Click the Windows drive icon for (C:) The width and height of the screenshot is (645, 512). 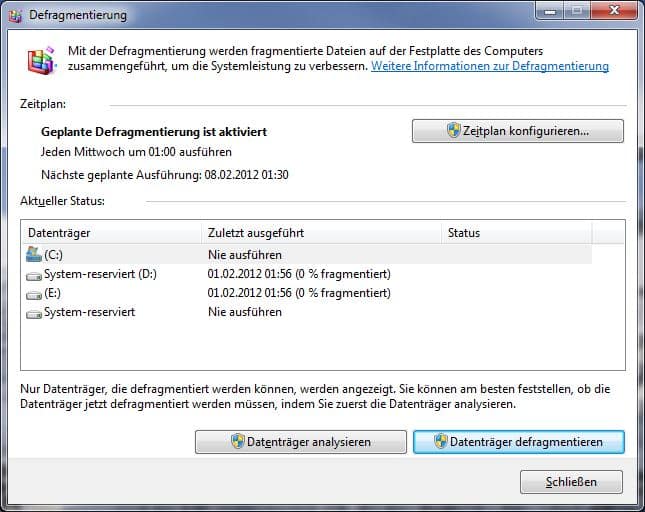tap(34, 255)
